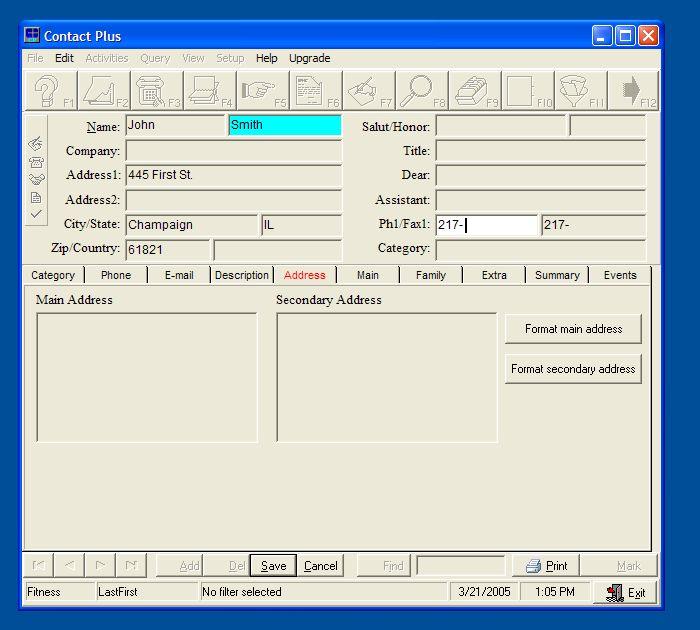This screenshot has height=630, width=700.
Task: Jump to last record navigation button
Action: (131, 566)
